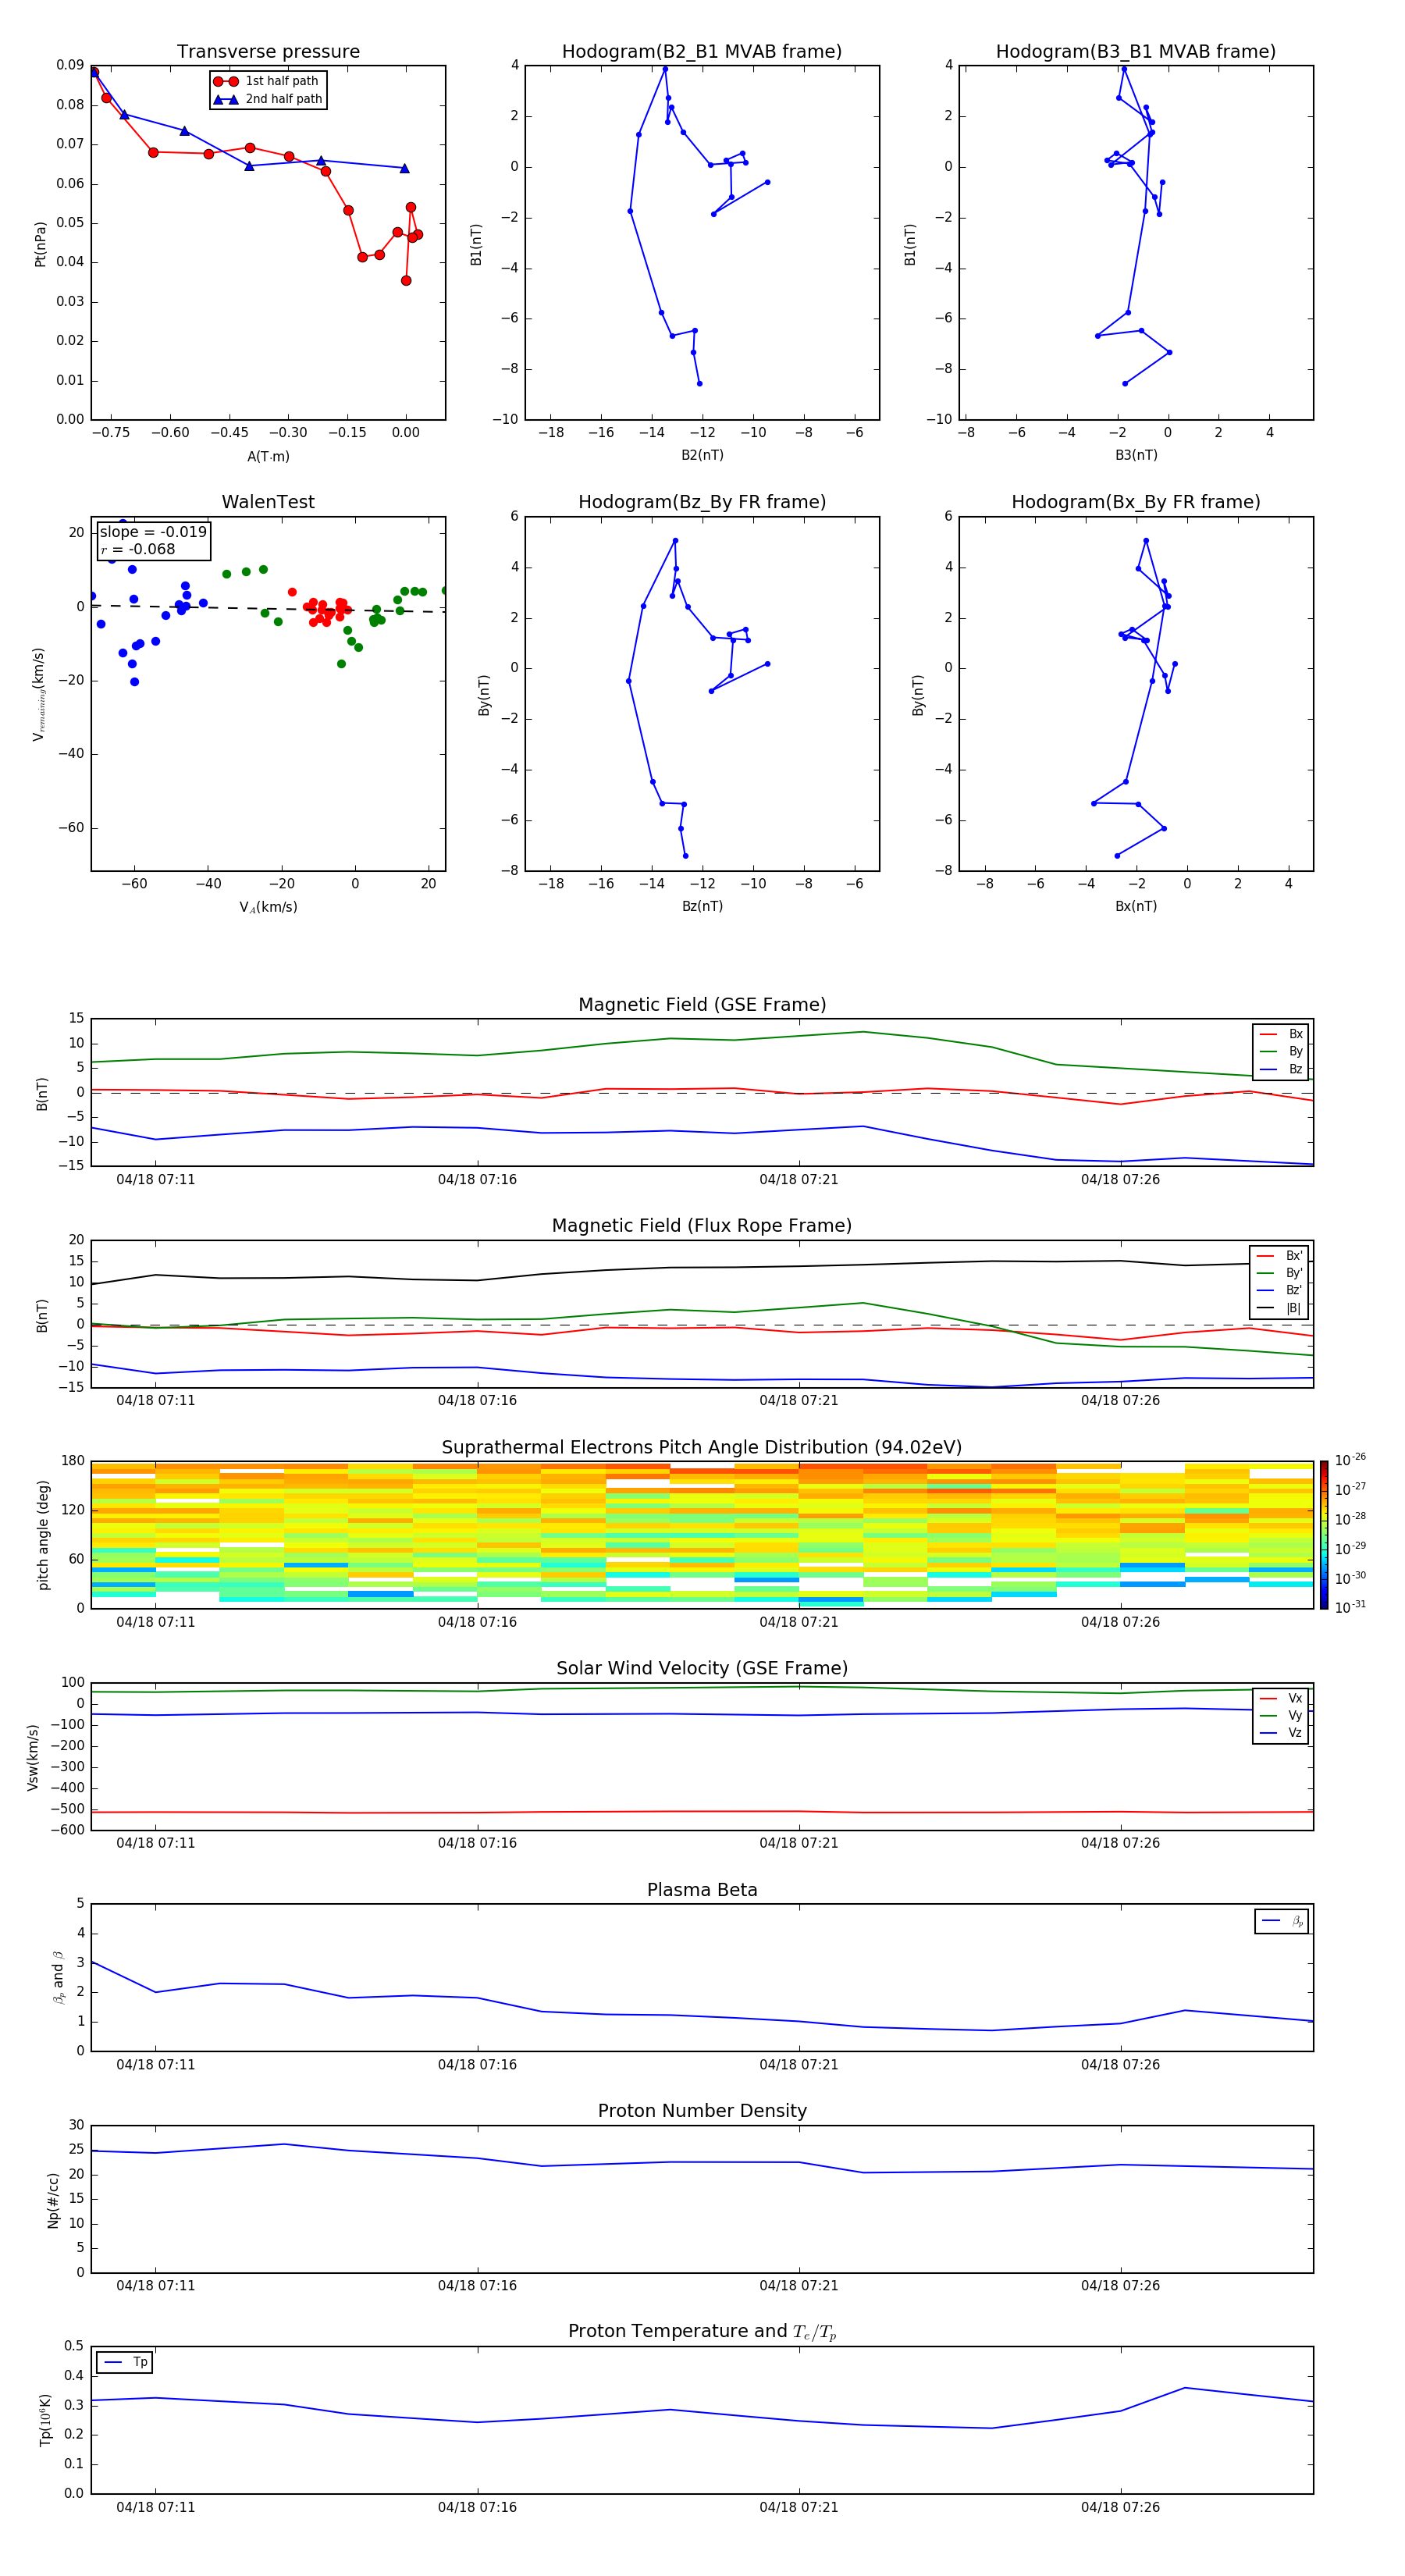Screen dimensions: 1405x2576
Task: Click the 'Np(#/cc)' axis label
Action: 53,2199
